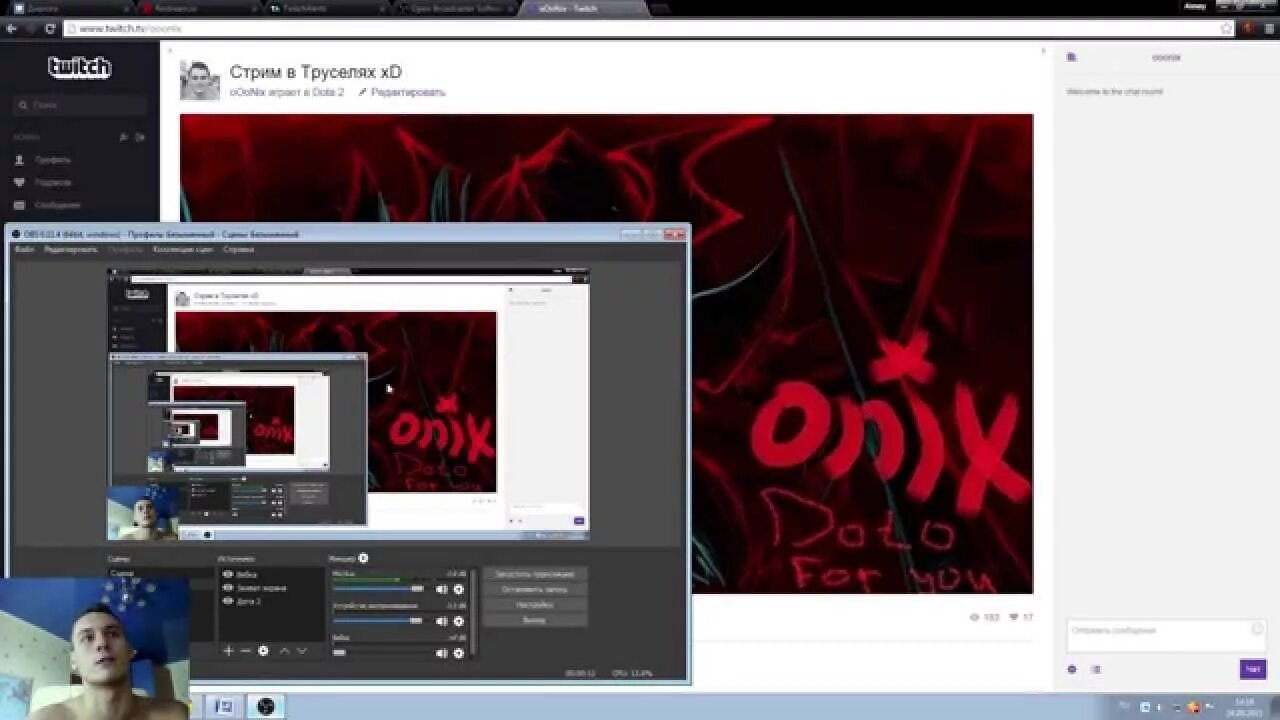The width and height of the screenshot is (1280, 720).
Task: Toggle visibility of the Dota 2 source
Action: [x=228, y=601]
